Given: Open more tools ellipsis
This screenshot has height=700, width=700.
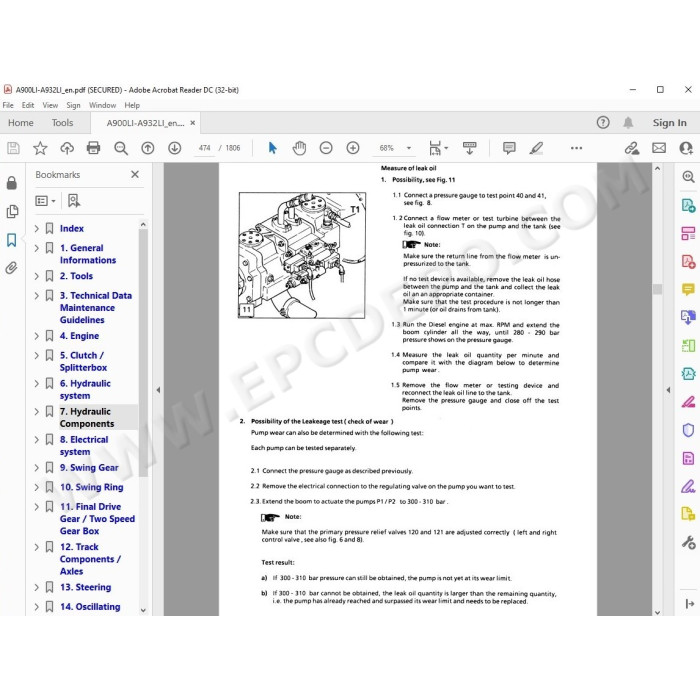Looking at the screenshot, I should click(x=576, y=148).
